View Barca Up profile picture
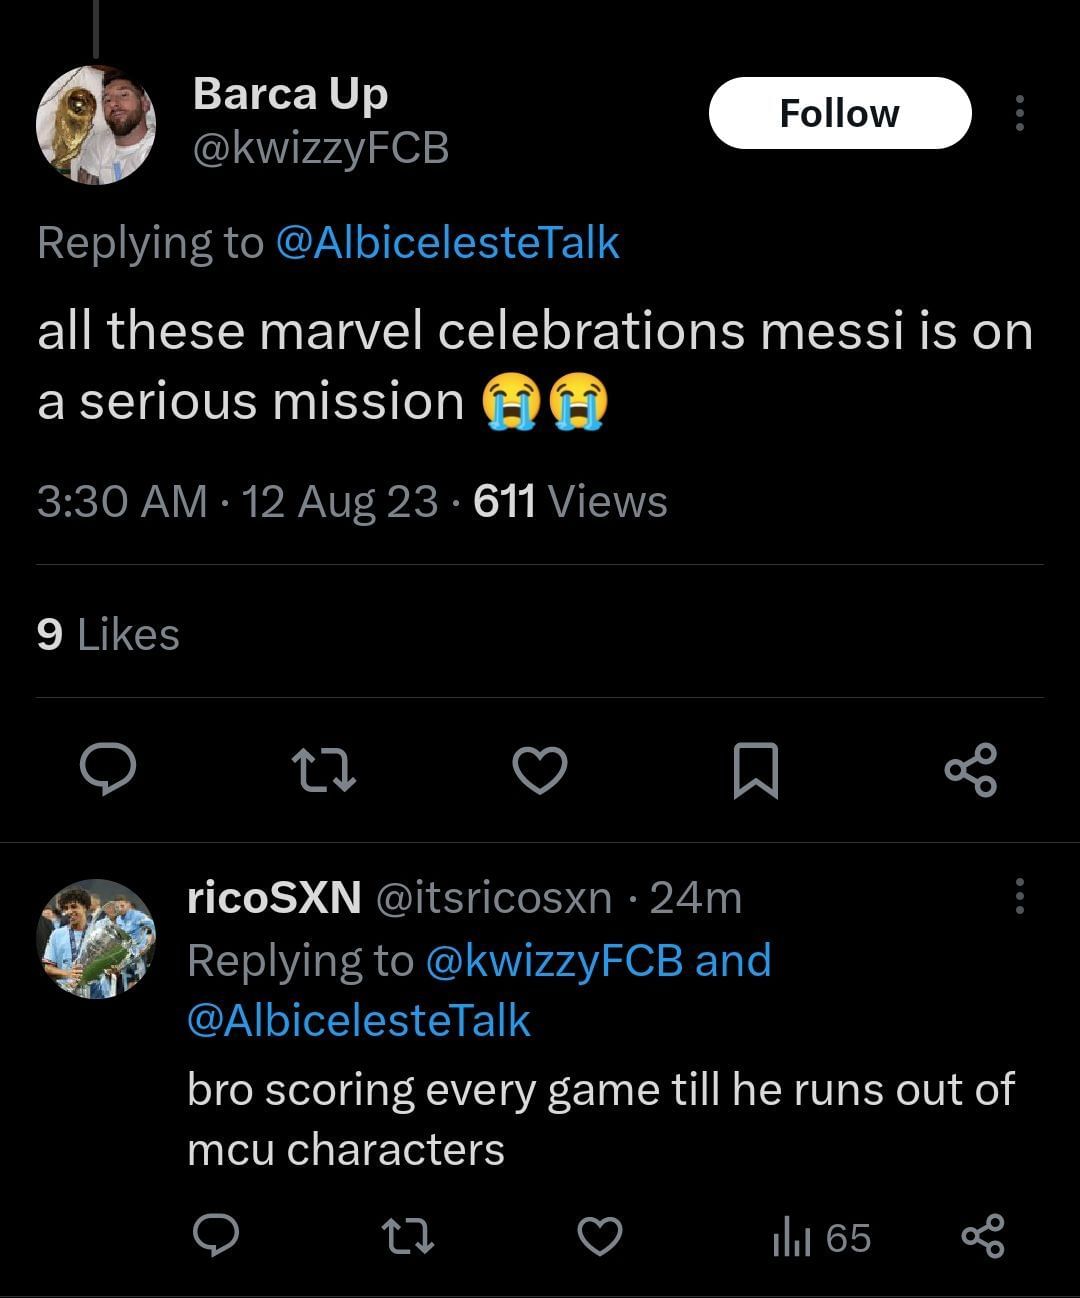 [96, 125]
